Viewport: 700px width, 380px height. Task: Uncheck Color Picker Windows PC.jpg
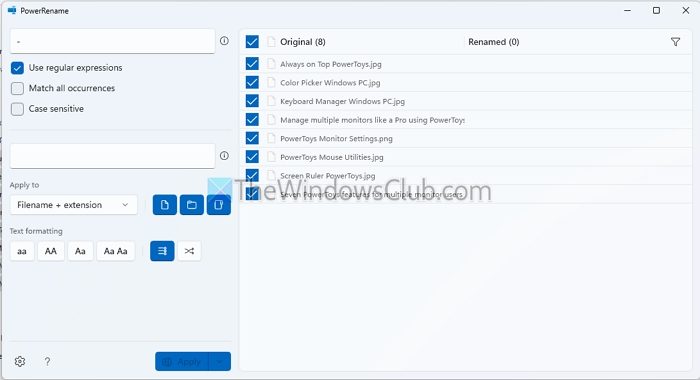point(252,83)
